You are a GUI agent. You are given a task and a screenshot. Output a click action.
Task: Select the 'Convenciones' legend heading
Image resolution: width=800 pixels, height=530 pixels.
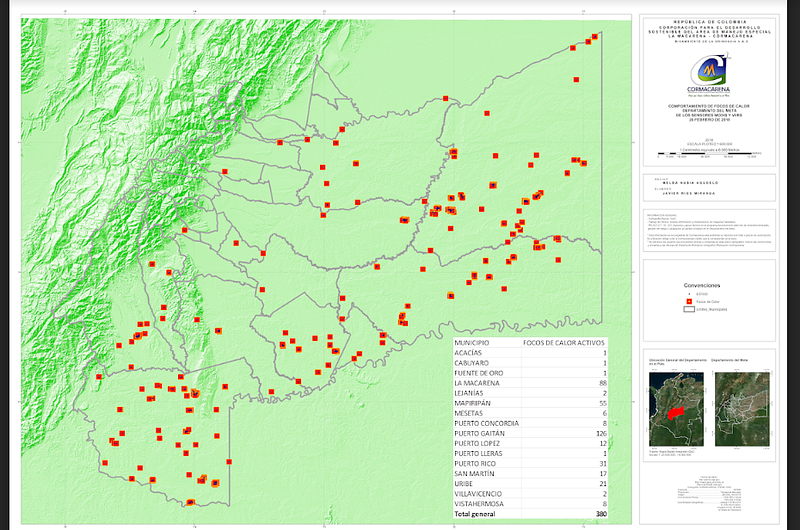coord(702,285)
